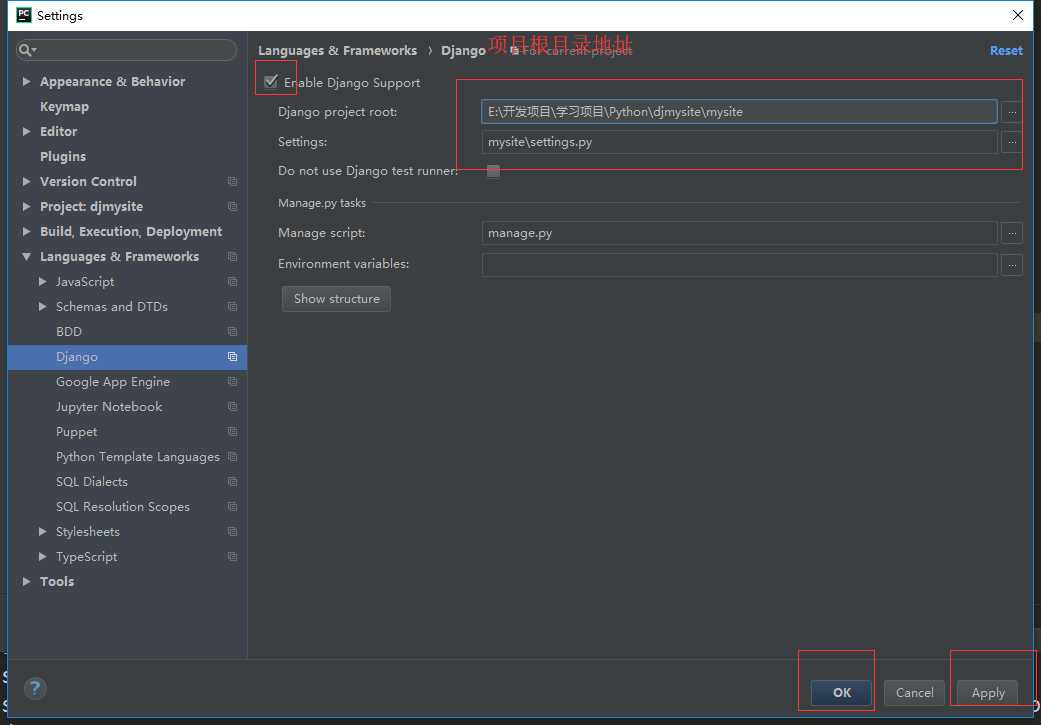Expand Build, Execution, Deployment section

[27, 232]
